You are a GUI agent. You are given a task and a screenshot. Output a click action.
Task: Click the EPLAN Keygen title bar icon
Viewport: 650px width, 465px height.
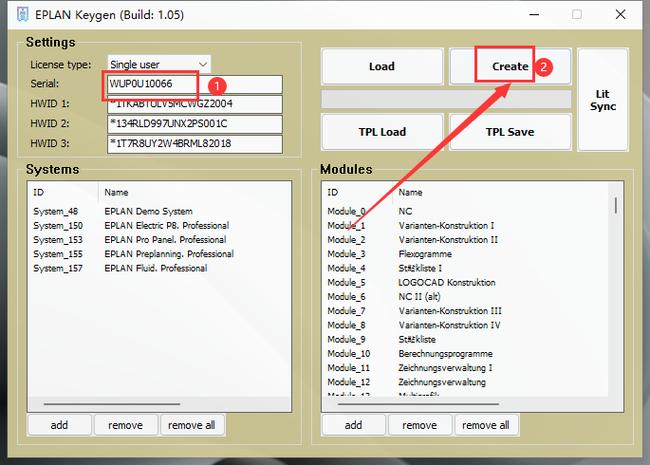pyautogui.click(x=22, y=15)
